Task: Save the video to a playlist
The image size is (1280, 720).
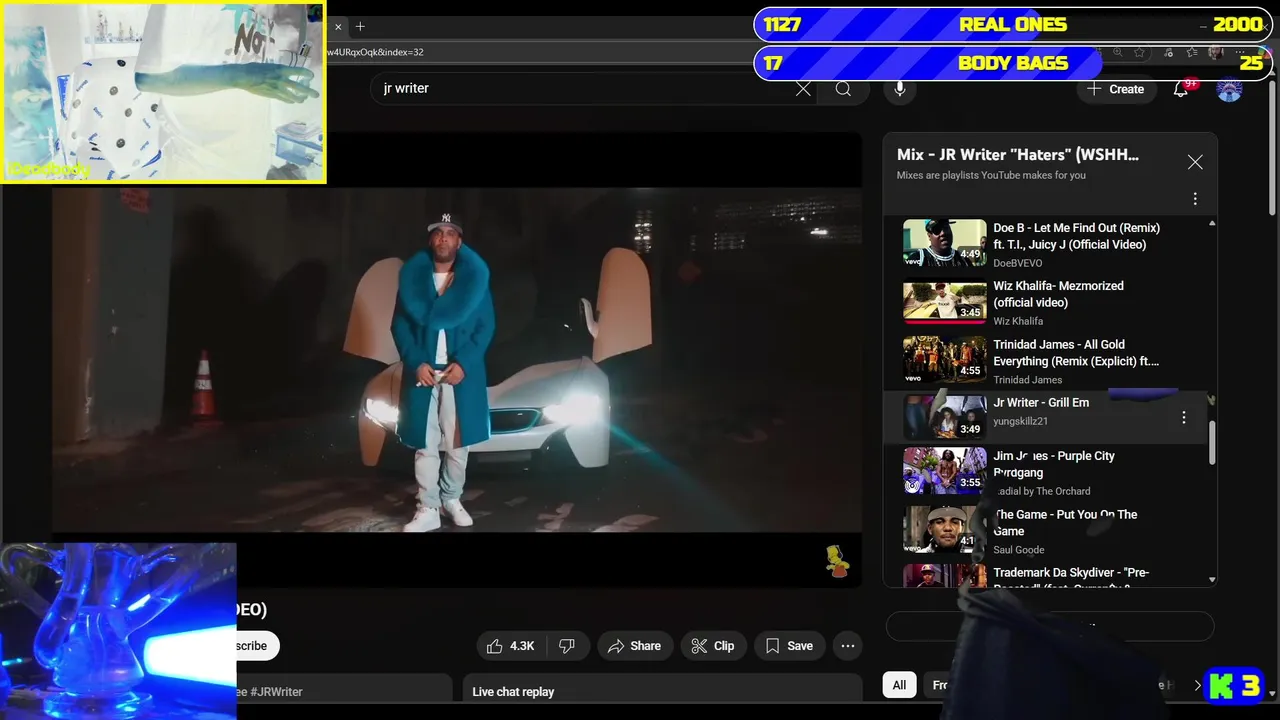Action: 789,646
